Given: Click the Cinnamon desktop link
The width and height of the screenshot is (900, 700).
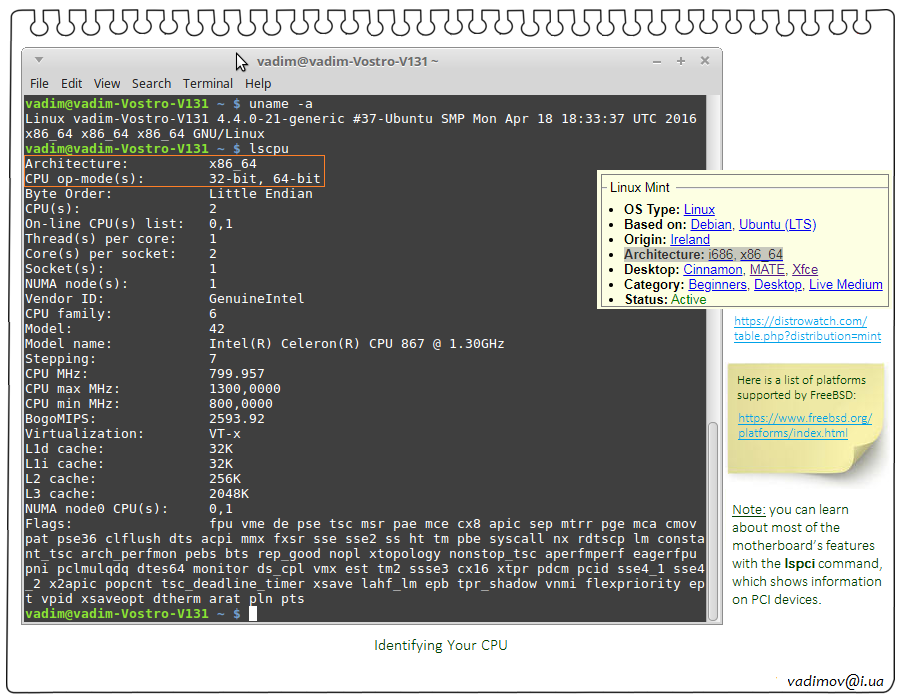Looking at the screenshot, I should (x=713, y=270).
